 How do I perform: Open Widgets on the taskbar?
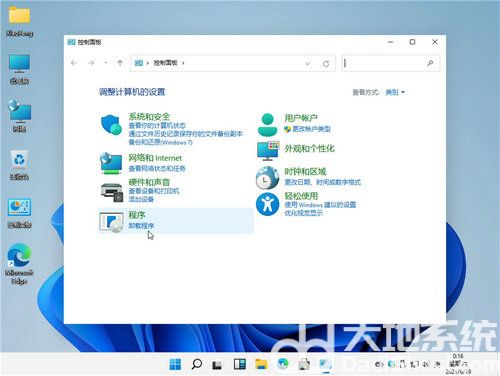(240, 364)
